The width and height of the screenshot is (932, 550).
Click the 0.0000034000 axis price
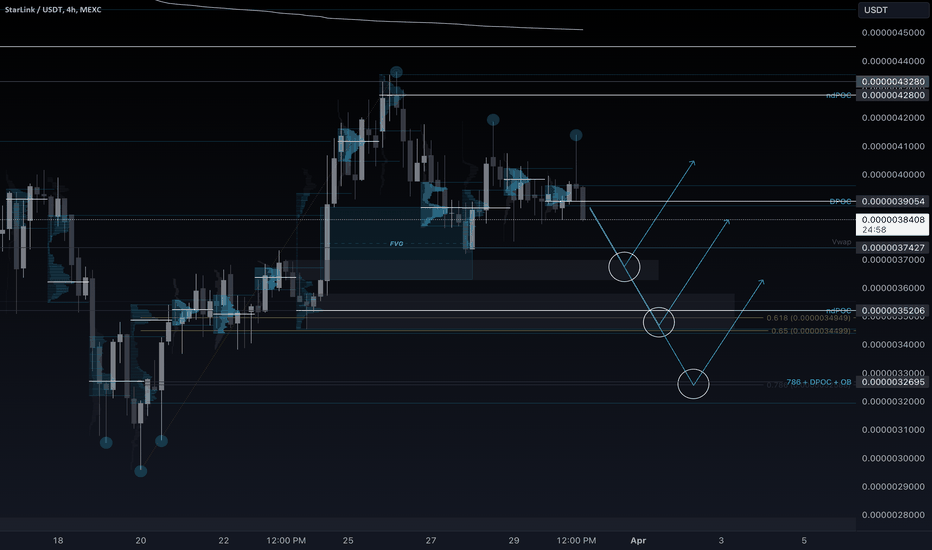[x=893, y=345]
